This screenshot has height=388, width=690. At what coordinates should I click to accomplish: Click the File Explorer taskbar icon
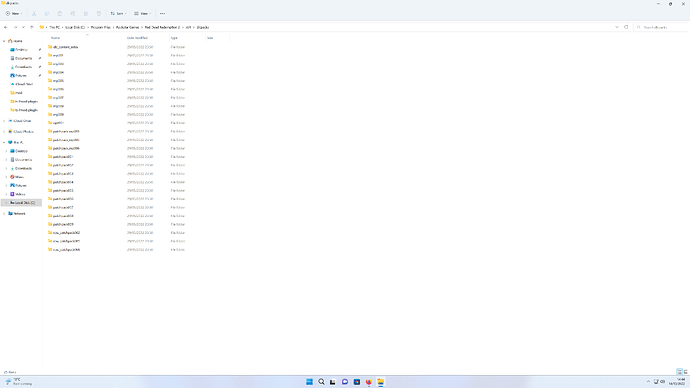coord(380,382)
